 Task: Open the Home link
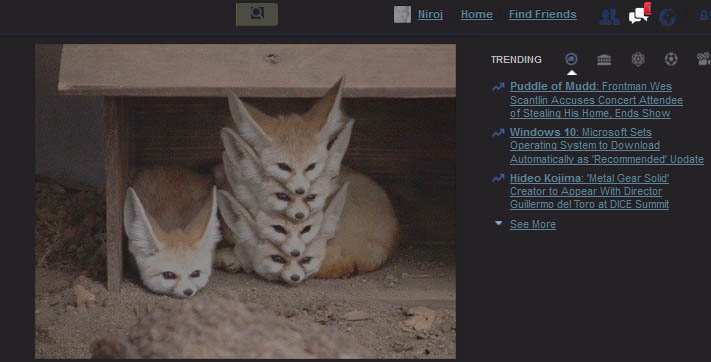(477, 15)
